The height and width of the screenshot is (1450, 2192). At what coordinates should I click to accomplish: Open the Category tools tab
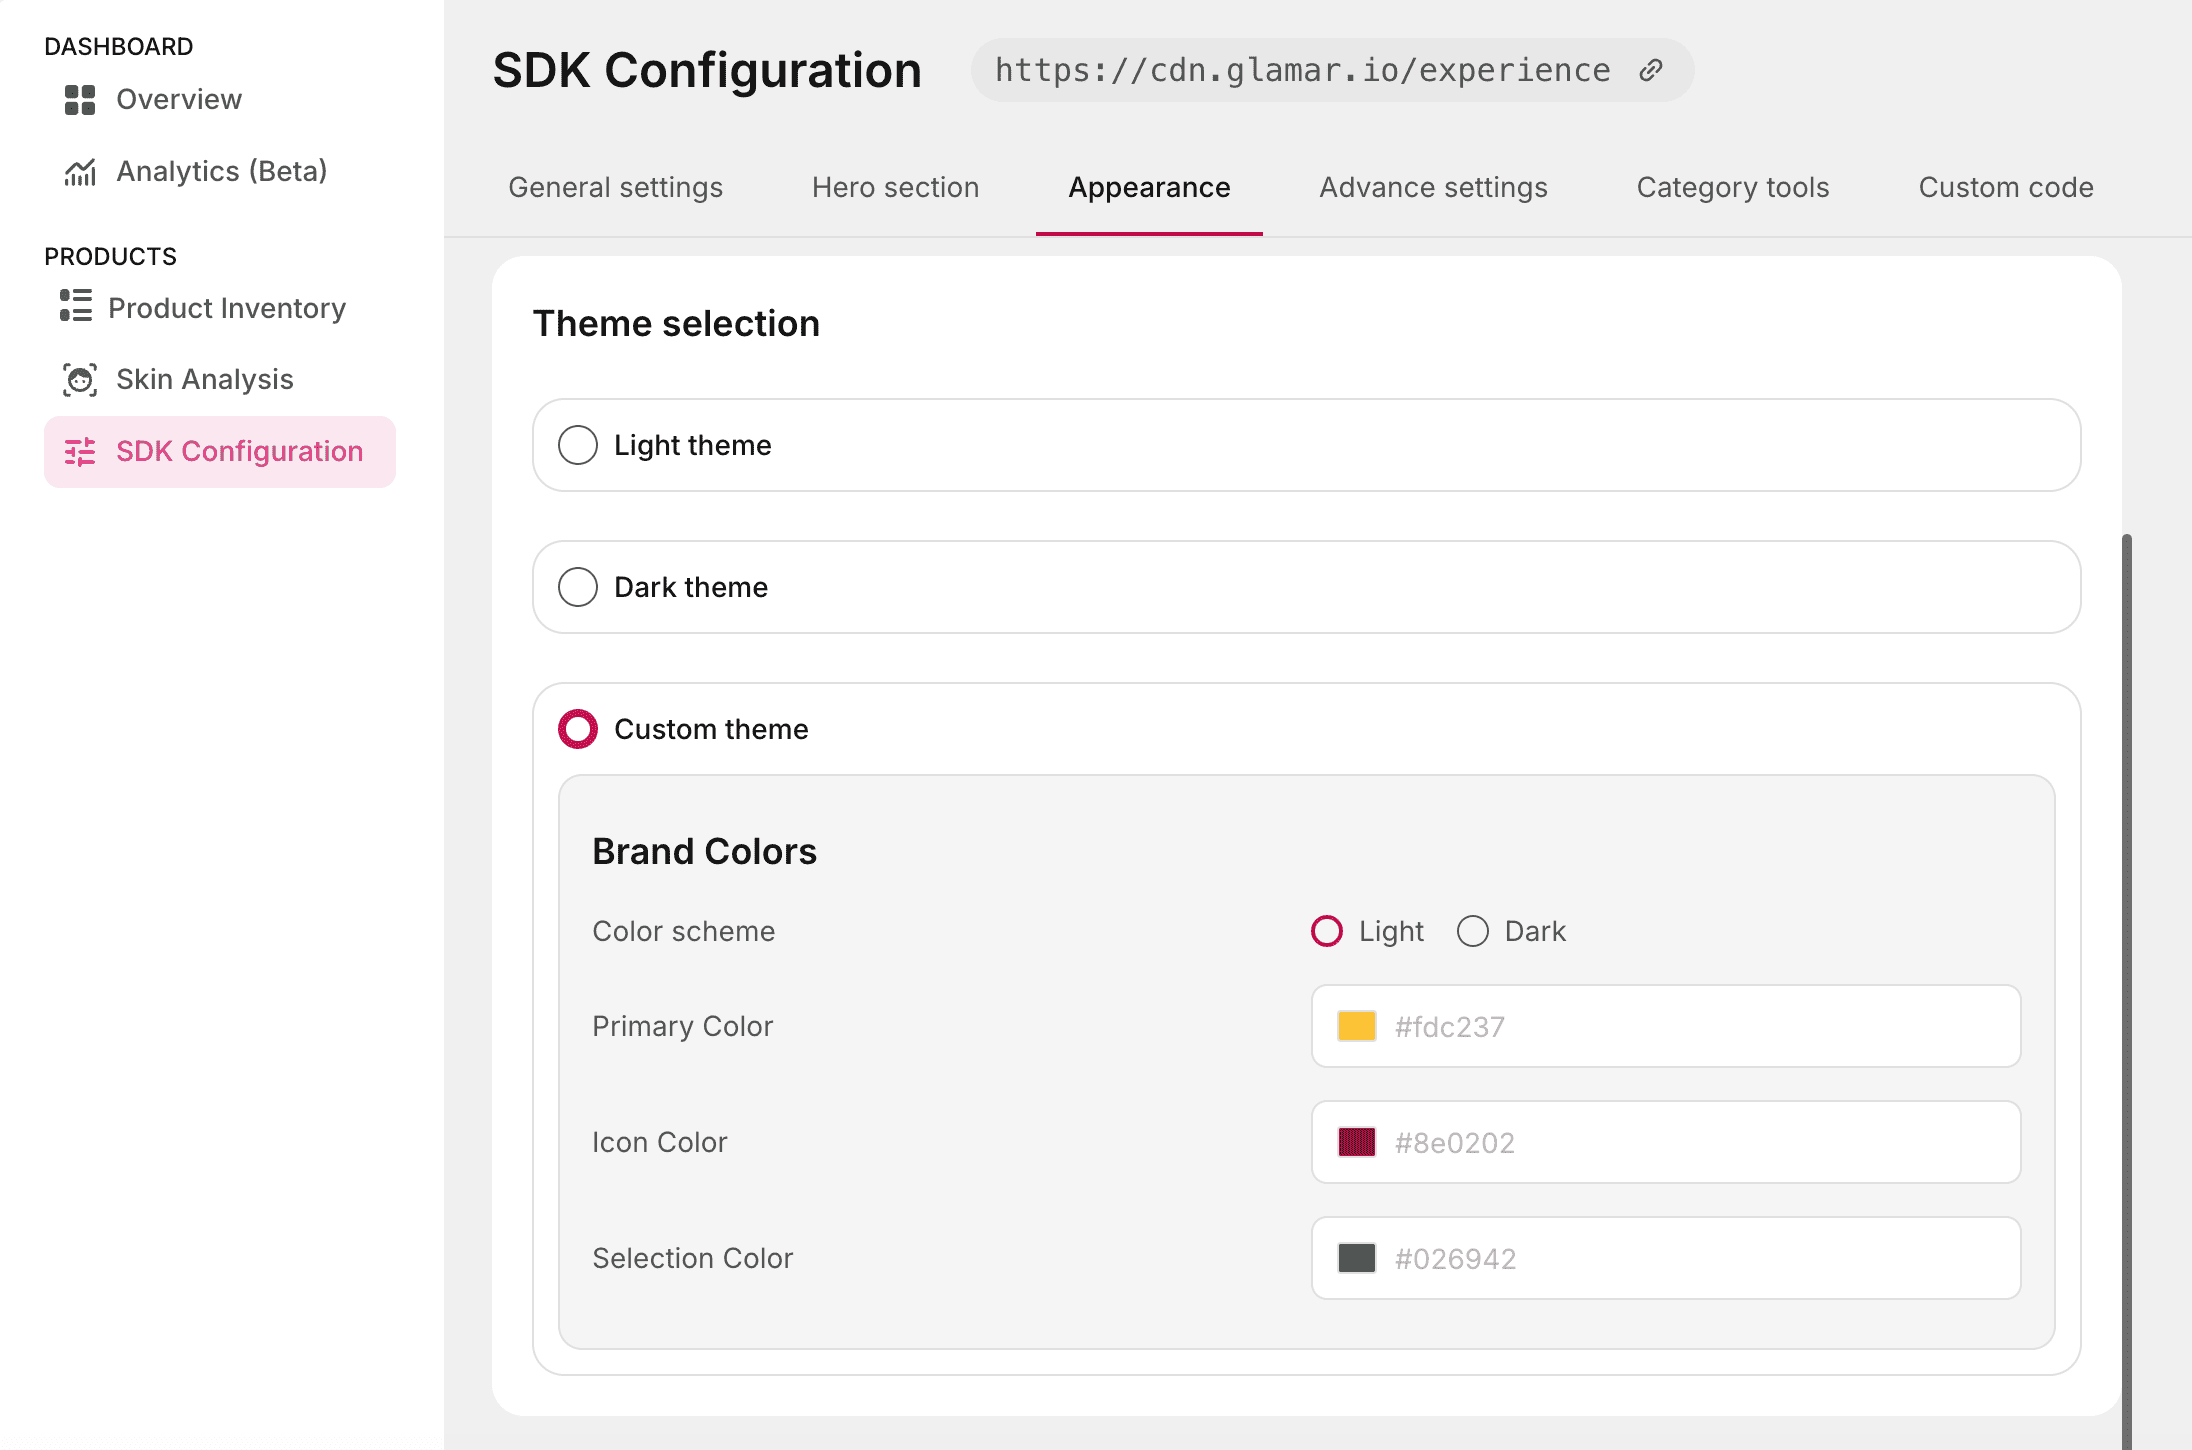pos(1732,188)
